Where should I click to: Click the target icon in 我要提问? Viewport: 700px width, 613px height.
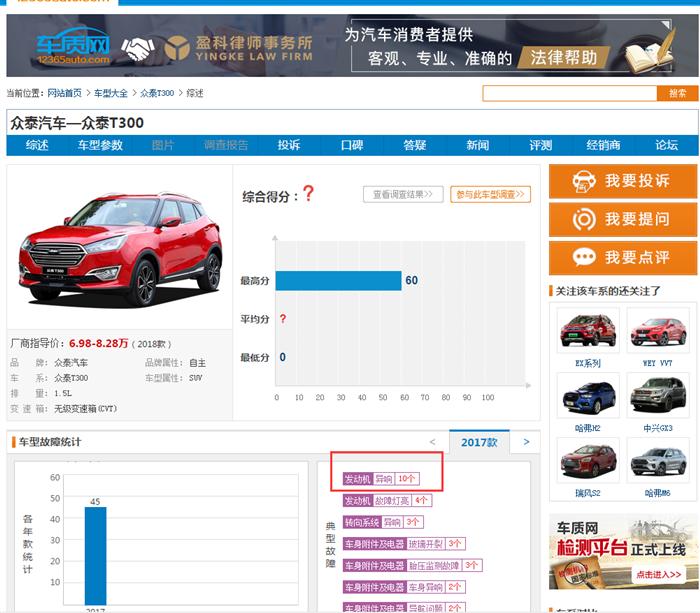point(584,219)
